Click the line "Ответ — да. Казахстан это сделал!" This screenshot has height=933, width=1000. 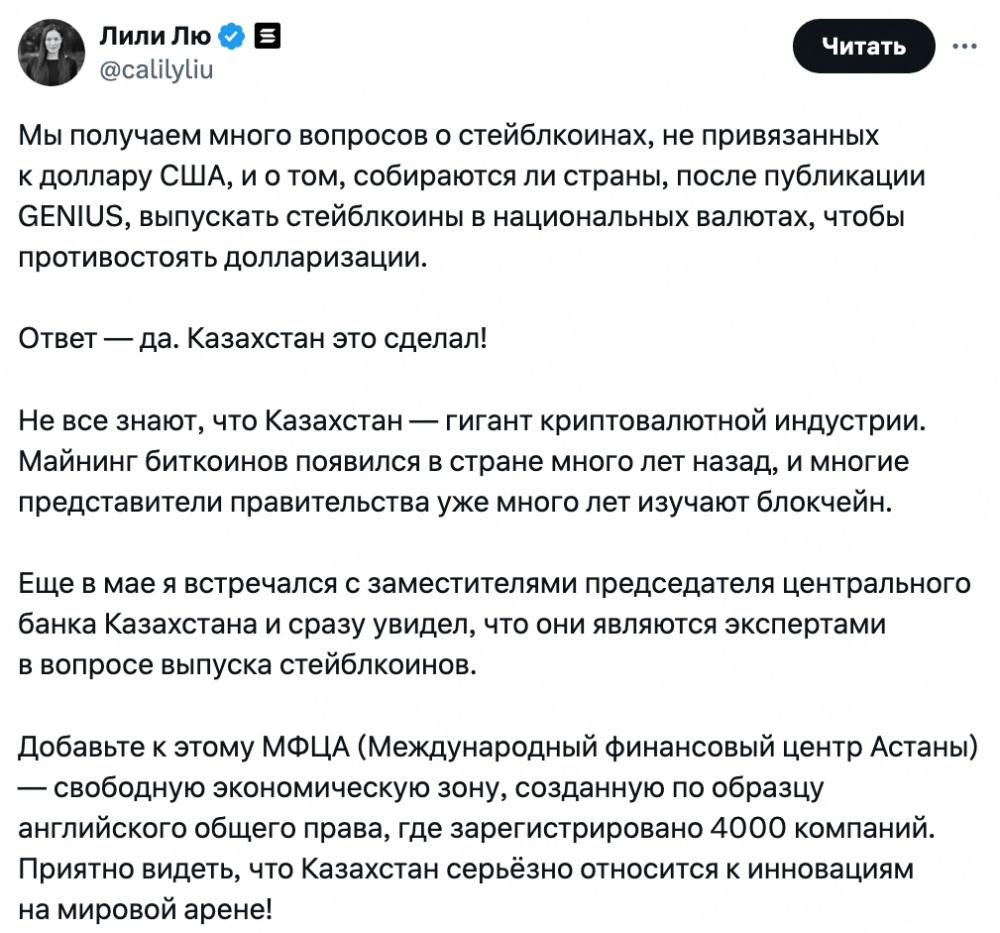(254, 337)
